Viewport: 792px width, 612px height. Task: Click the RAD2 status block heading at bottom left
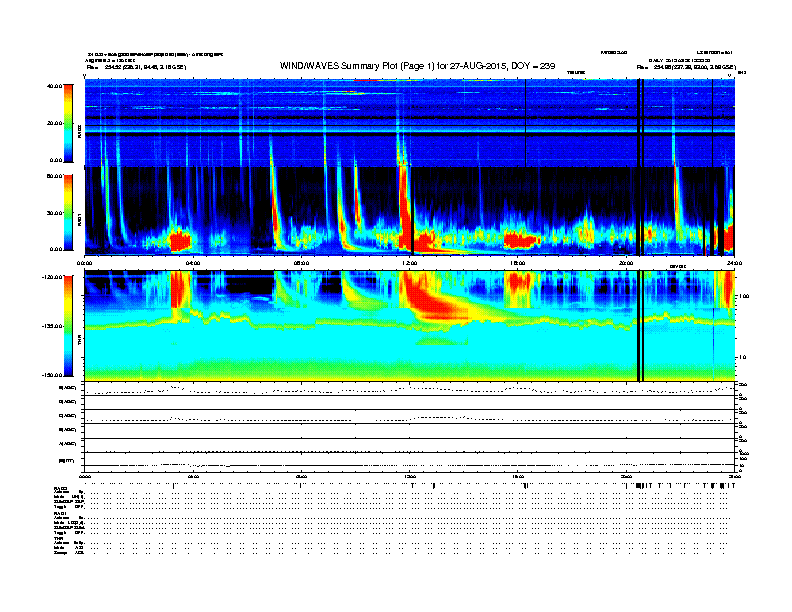(61, 488)
